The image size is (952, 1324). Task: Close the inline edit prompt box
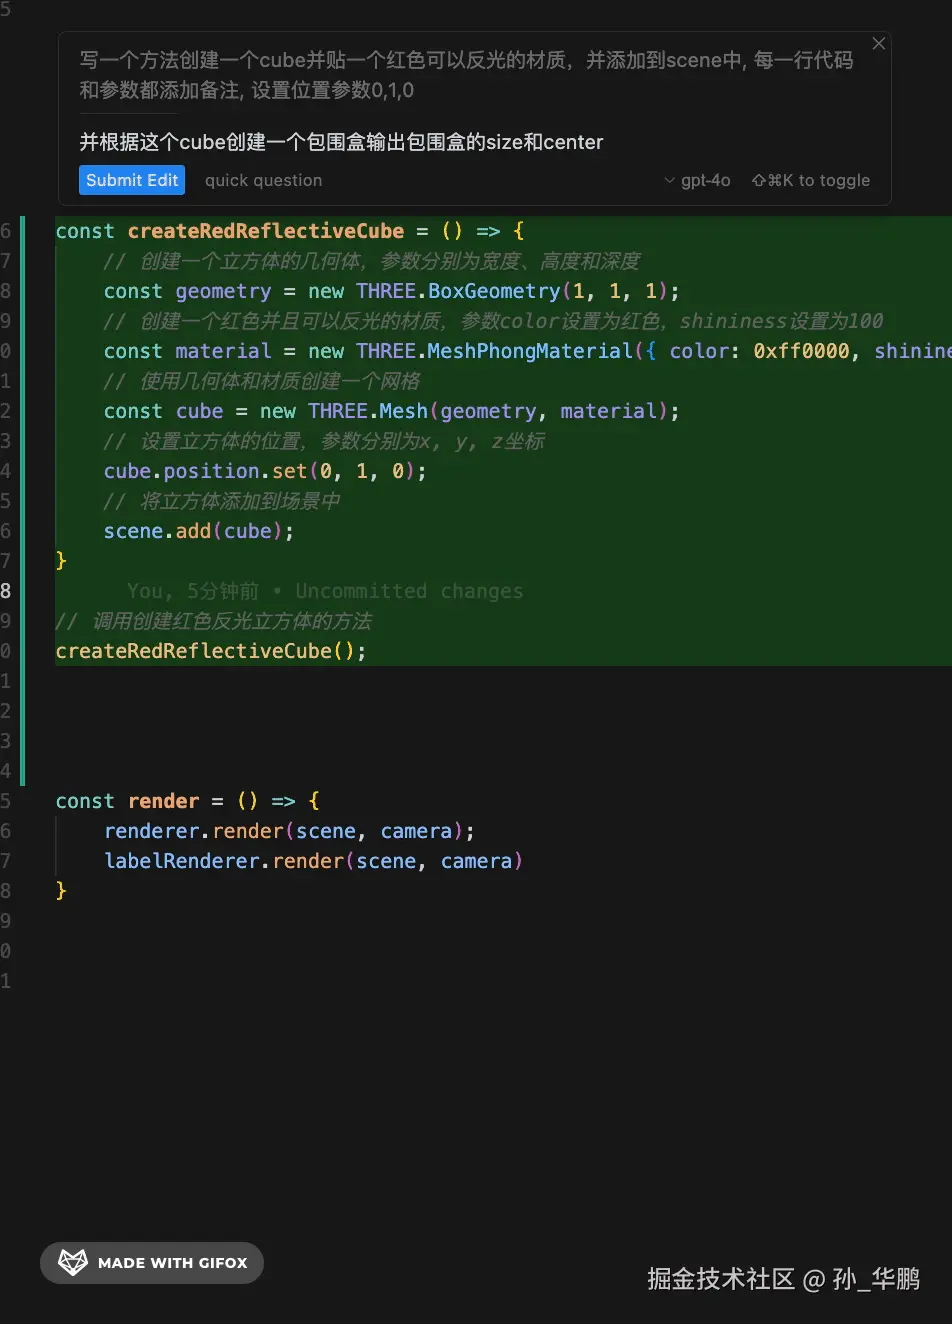click(x=878, y=44)
